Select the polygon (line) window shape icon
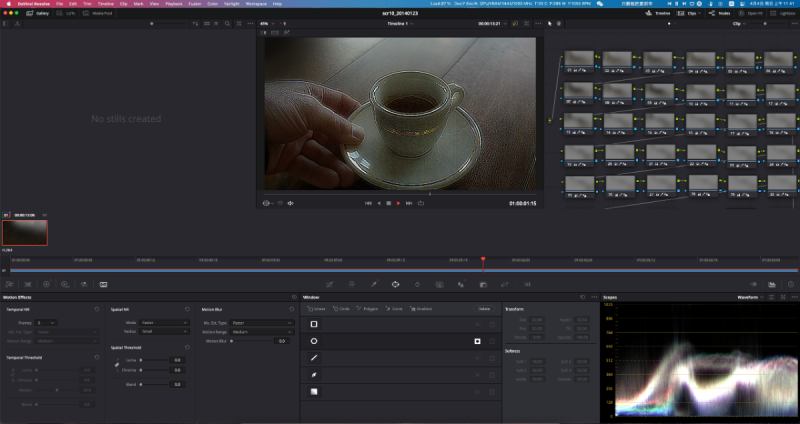The image size is (800, 424). [x=314, y=358]
